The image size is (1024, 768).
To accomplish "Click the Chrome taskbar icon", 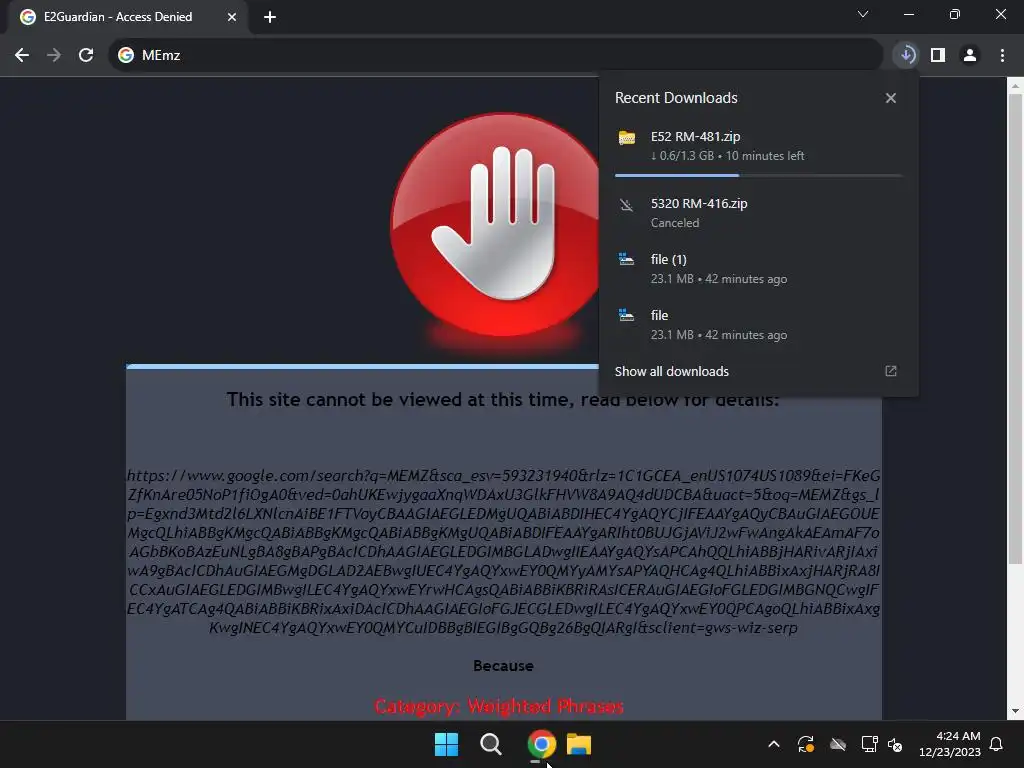I will coord(541,744).
